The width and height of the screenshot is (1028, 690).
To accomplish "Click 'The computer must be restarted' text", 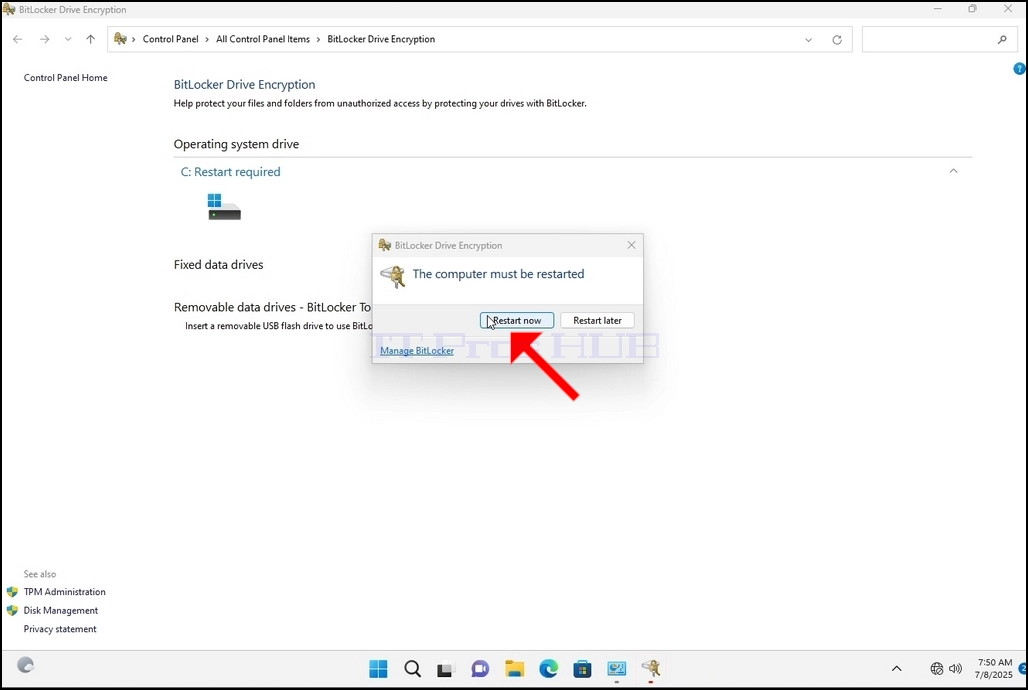I will point(498,274).
